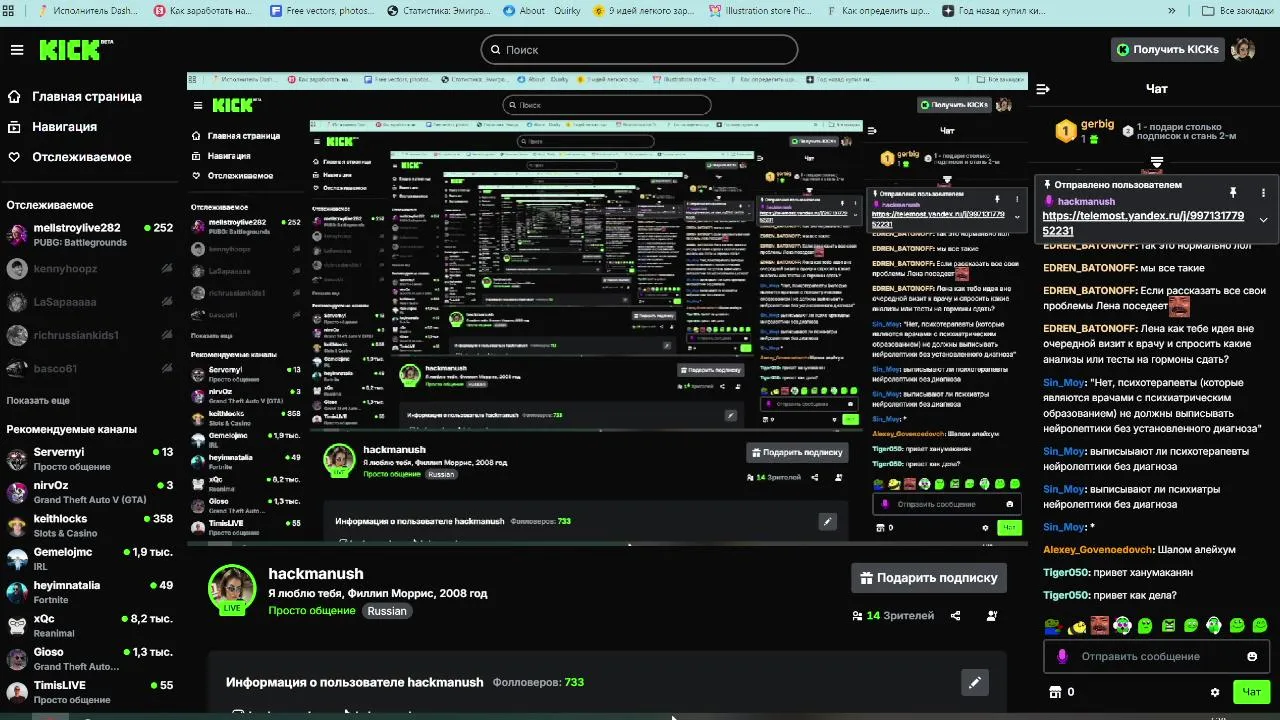Click the KICK logo in the top-left header

coord(76,50)
